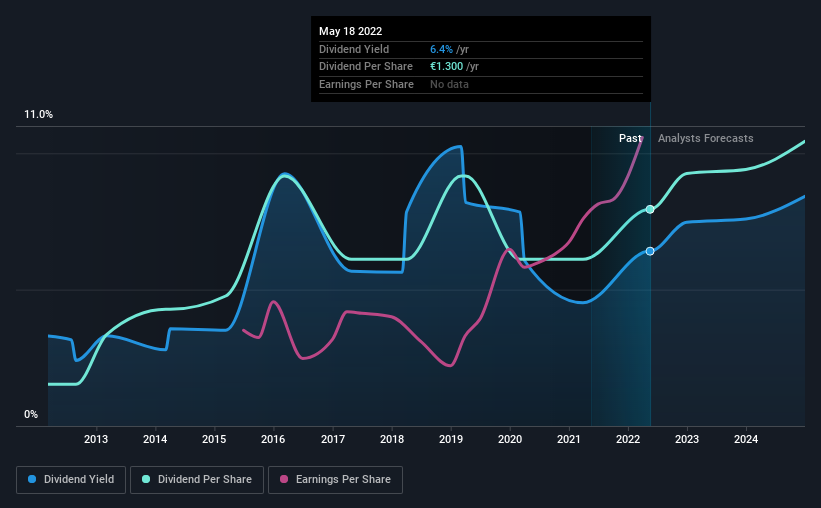Click the €1.300 dividend per share value

coord(447,67)
